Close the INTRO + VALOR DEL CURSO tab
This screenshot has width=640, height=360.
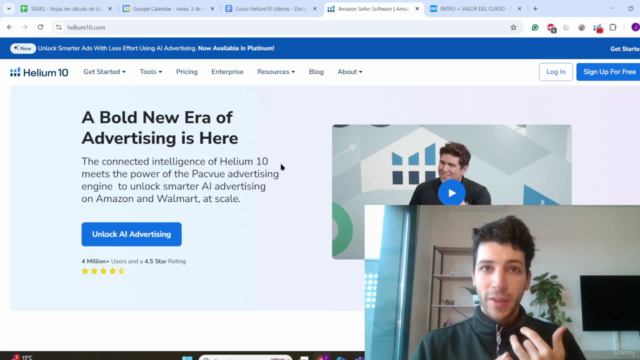pyautogui.click(x=520, y=9)
